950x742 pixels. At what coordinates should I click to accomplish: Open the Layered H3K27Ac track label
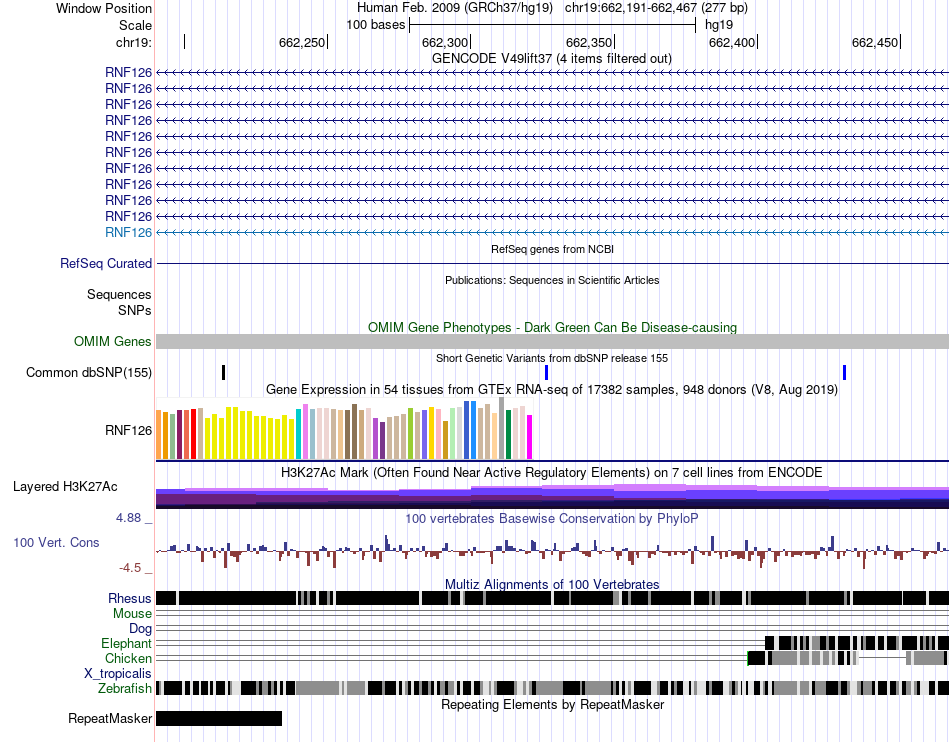[65, 487]
